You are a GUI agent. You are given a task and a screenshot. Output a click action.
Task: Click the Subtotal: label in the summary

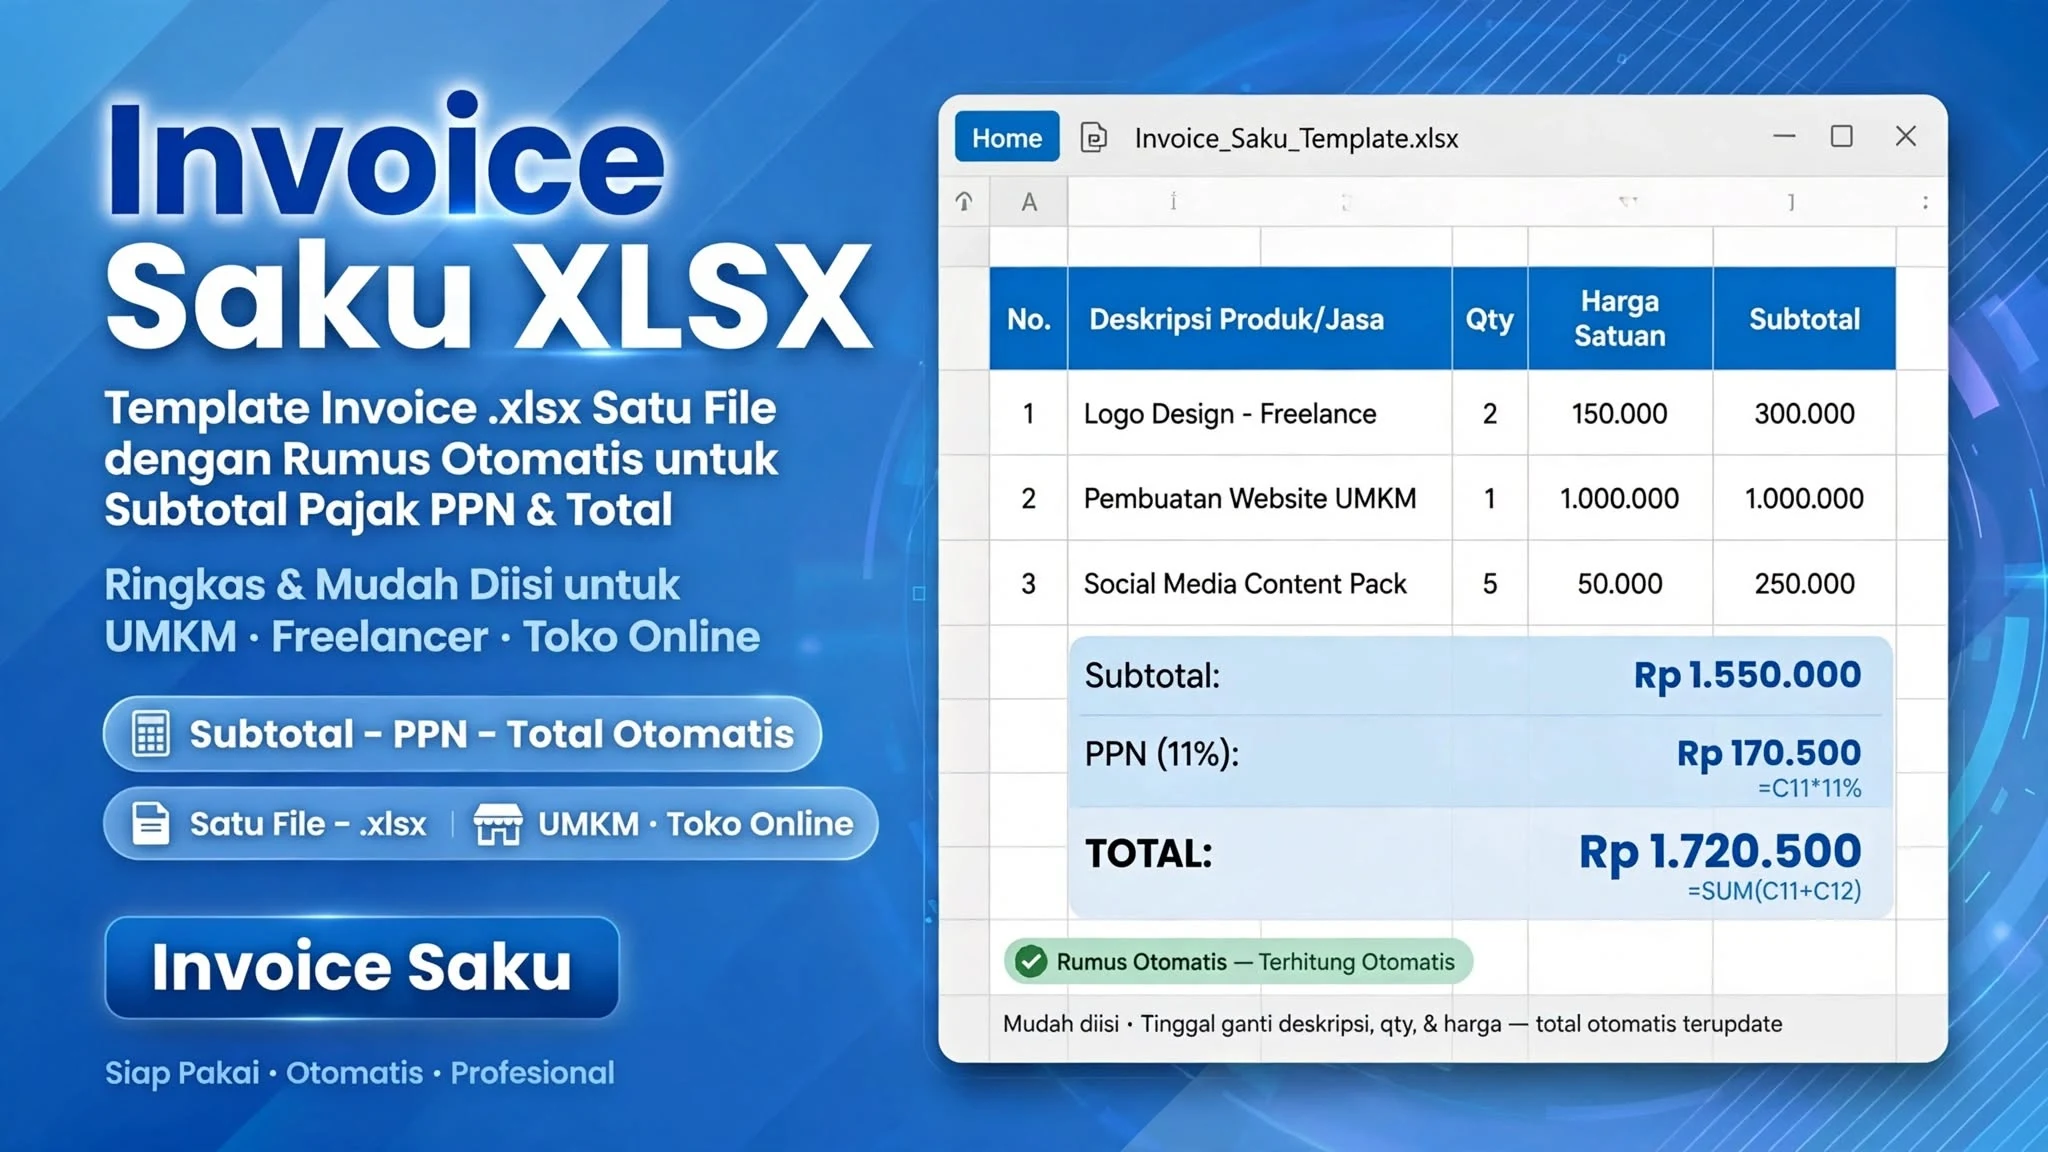[1152, 676]
